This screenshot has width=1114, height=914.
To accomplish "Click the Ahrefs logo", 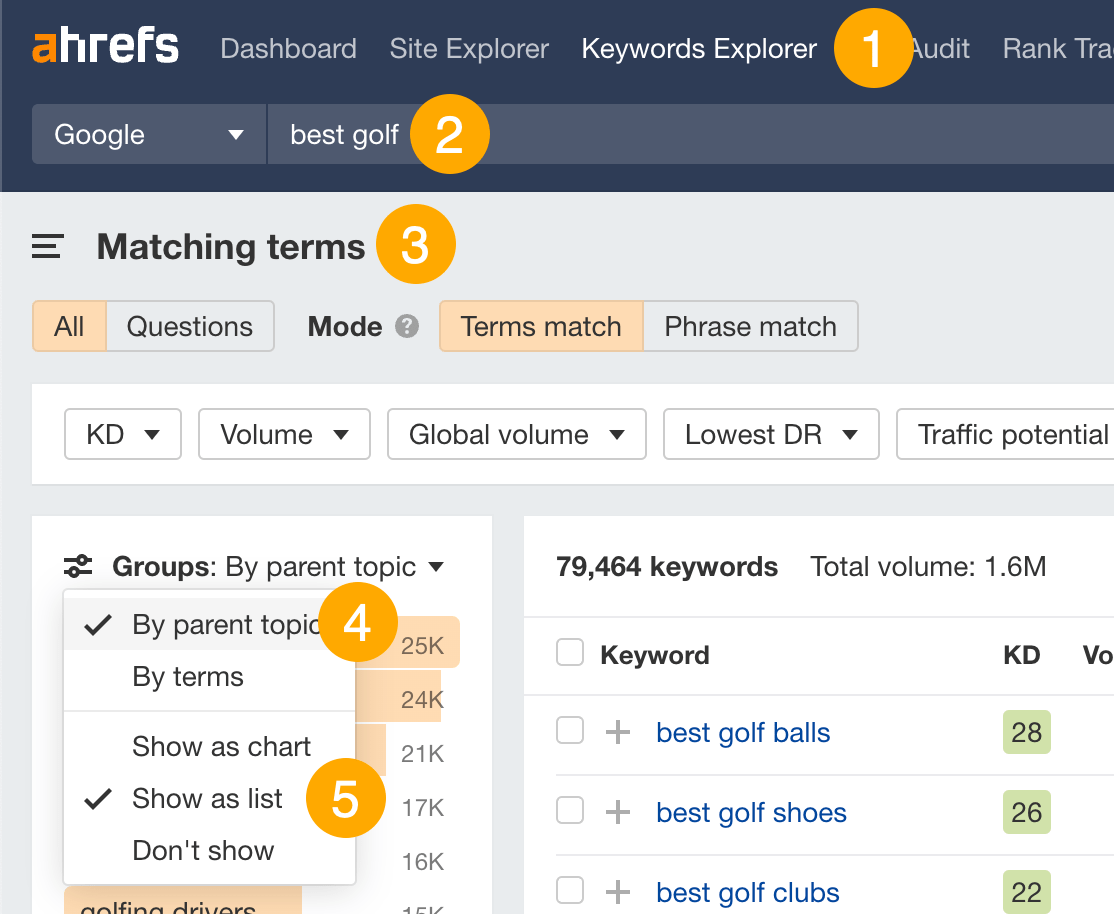I will (105, 47).
